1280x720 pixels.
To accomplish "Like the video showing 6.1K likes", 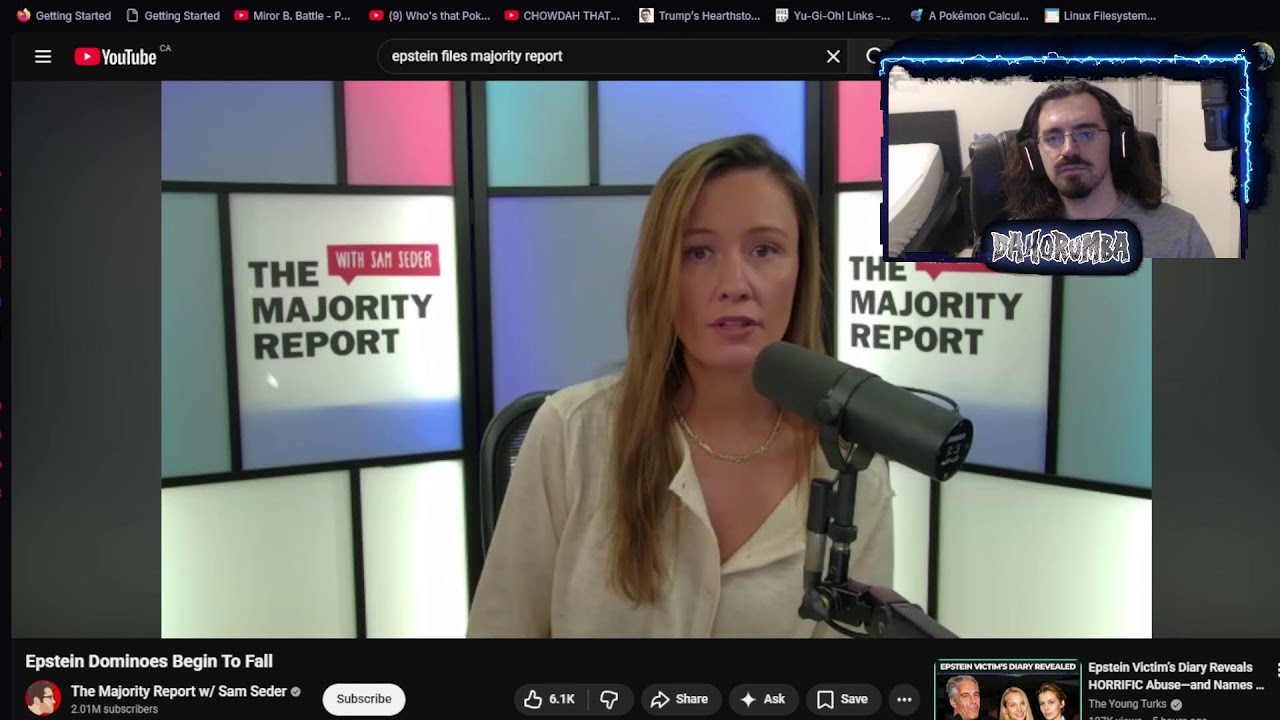I will (550, 699).
